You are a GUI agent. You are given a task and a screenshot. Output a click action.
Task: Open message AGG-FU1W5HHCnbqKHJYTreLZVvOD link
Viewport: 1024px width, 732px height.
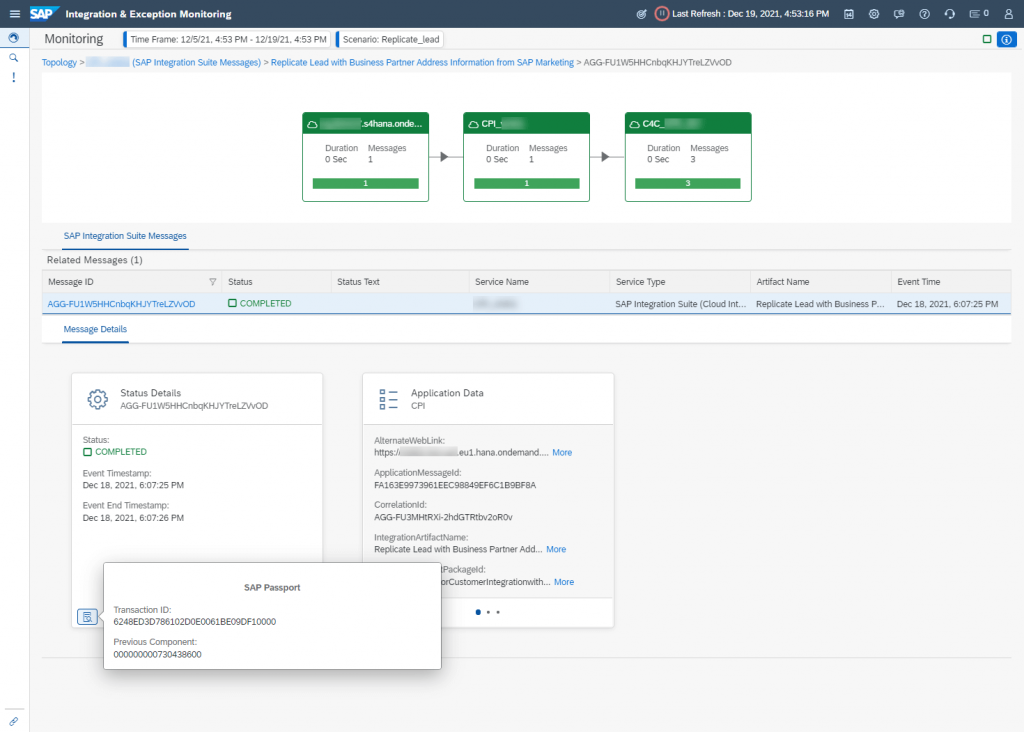(121, 304)
